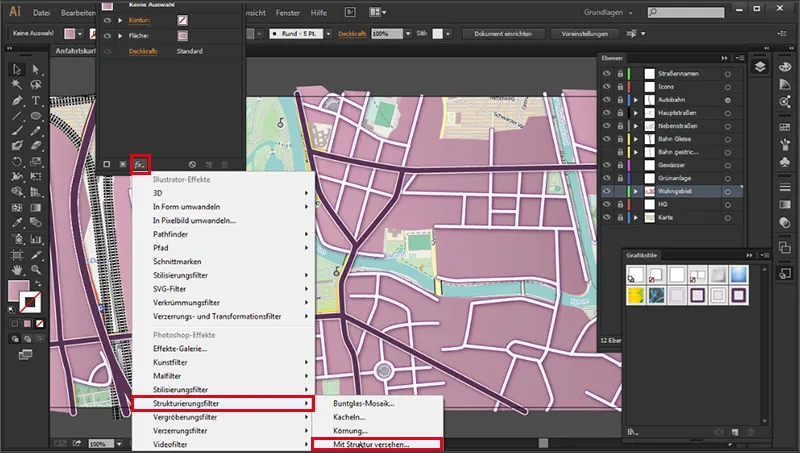This screenshot has width=800, height=453.
Task: Expand Fläche attribute disclosure triangle
Action: click(120, 36)
